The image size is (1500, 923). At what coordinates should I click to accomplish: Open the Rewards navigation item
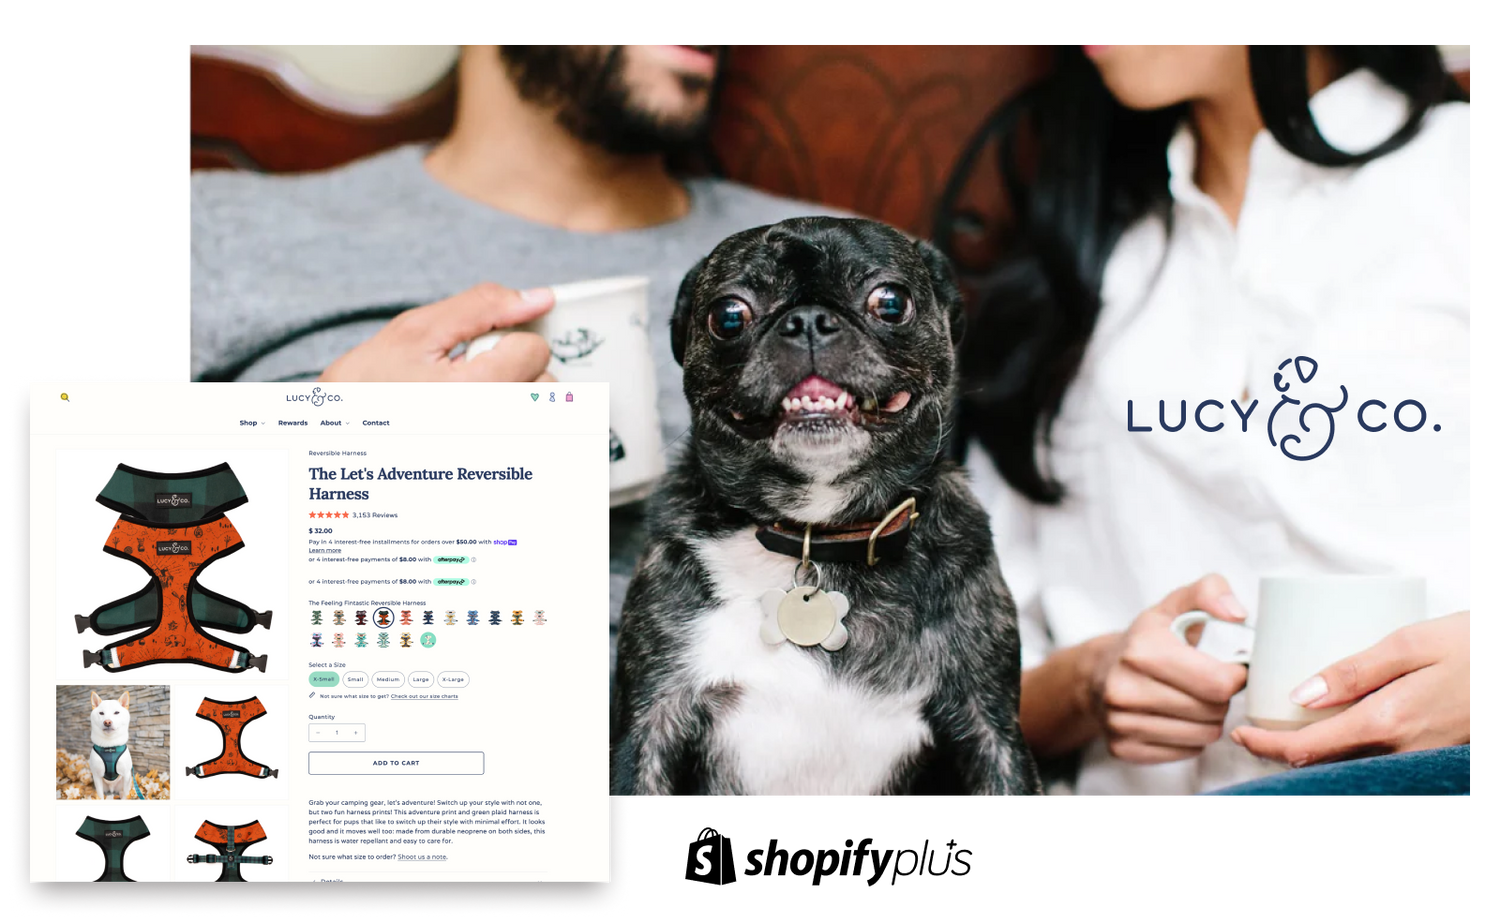[x=293, y=423]
